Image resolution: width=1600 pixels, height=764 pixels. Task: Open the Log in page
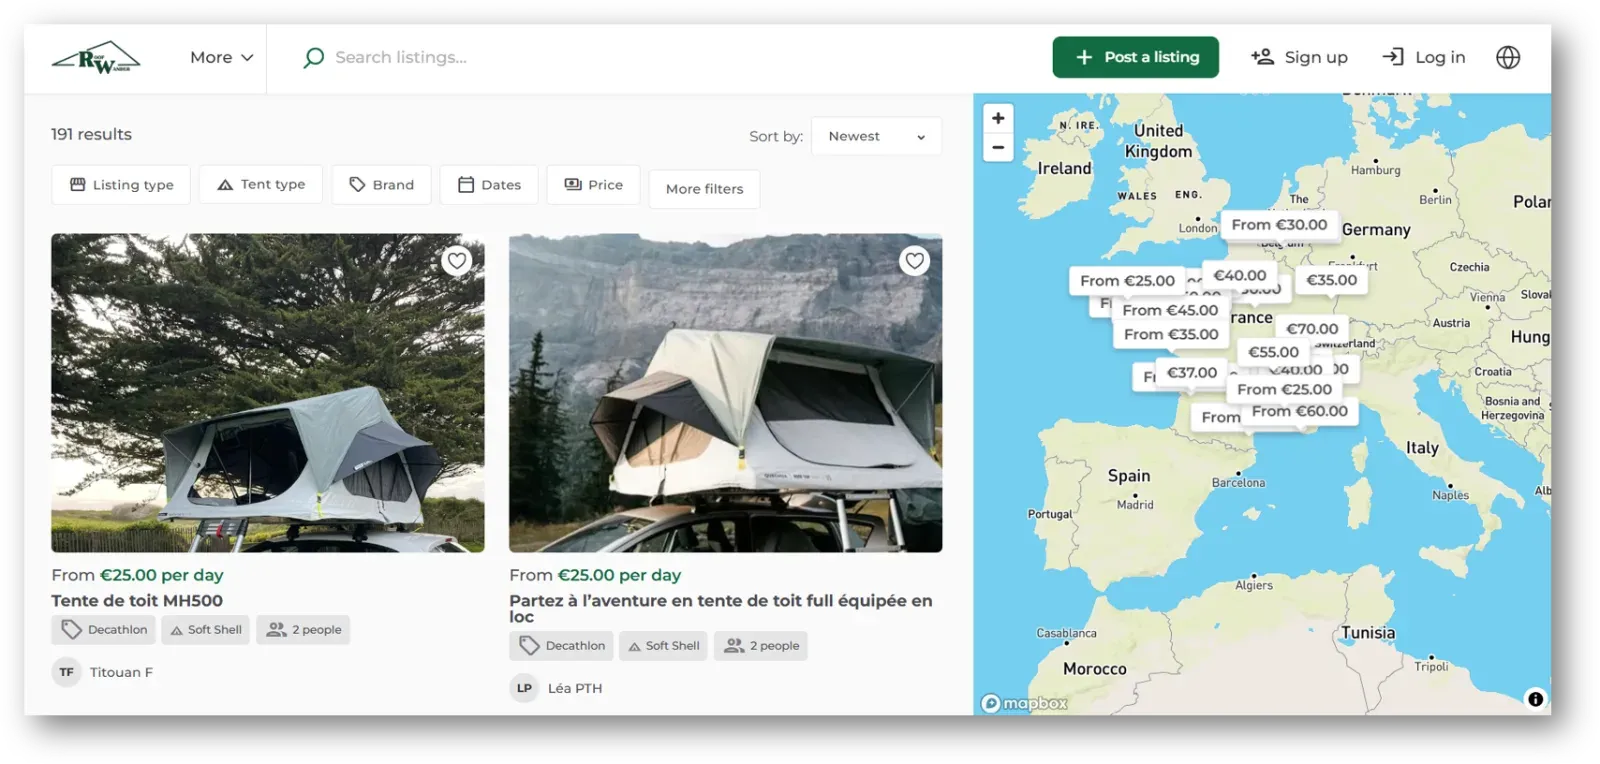[x=1423, y=57]
